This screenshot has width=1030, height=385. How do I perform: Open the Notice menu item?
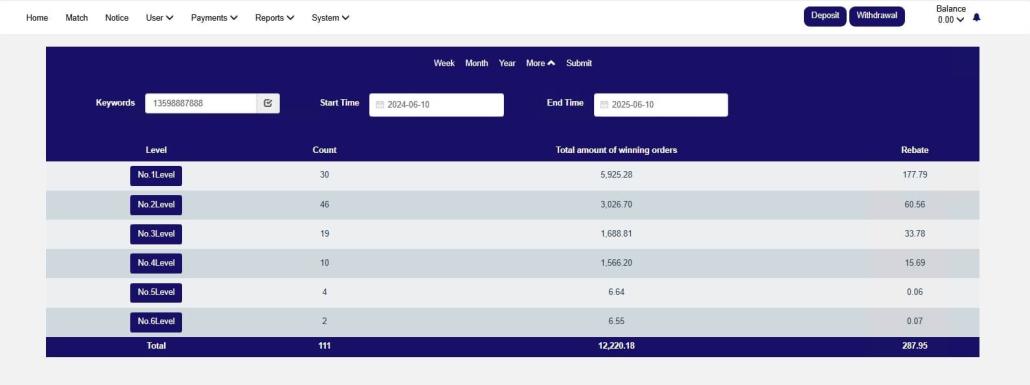[117, 18]
